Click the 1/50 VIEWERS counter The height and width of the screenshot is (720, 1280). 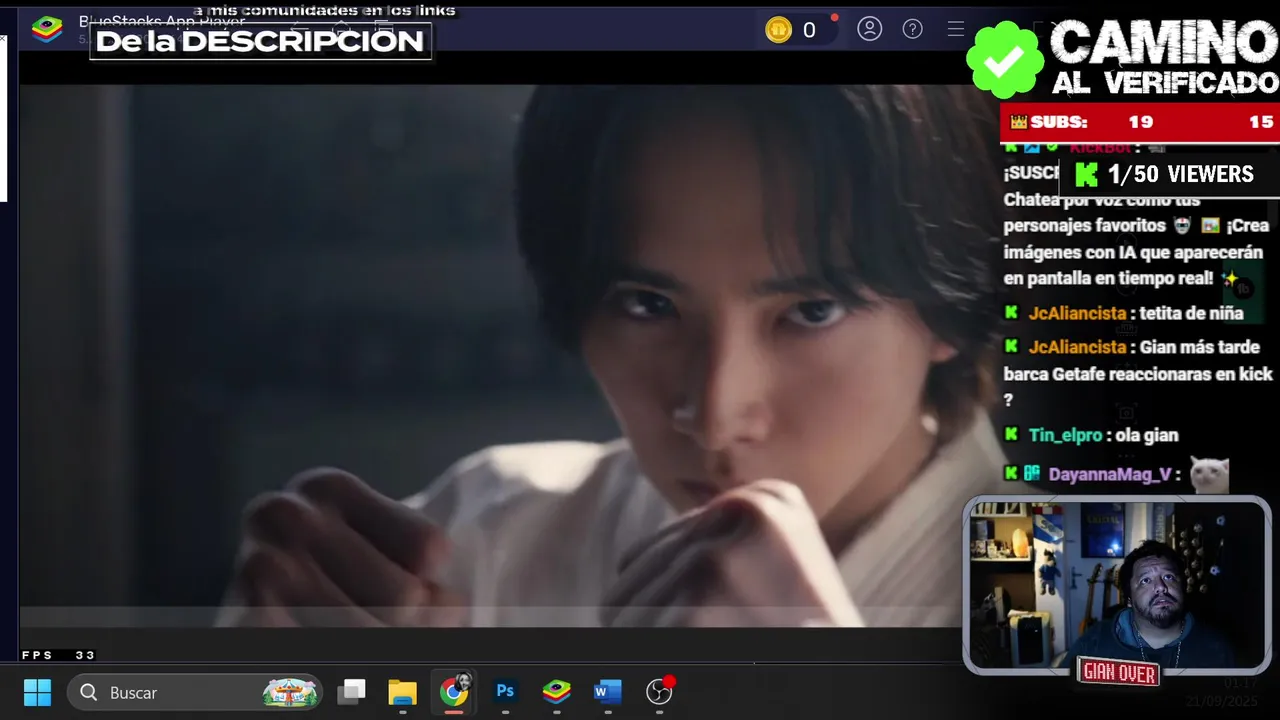(x=1181, y=174)
